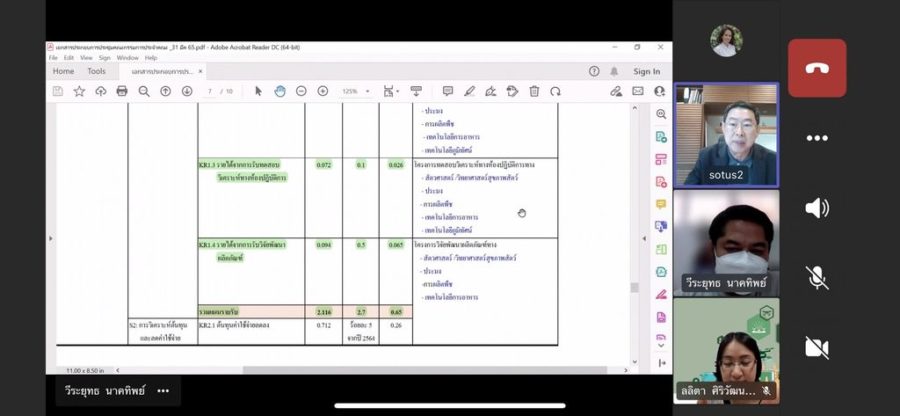Image resolution: width=900 pixels, height=416 pixels.
Task: End the call with red hang-up button
Action: 817,68
